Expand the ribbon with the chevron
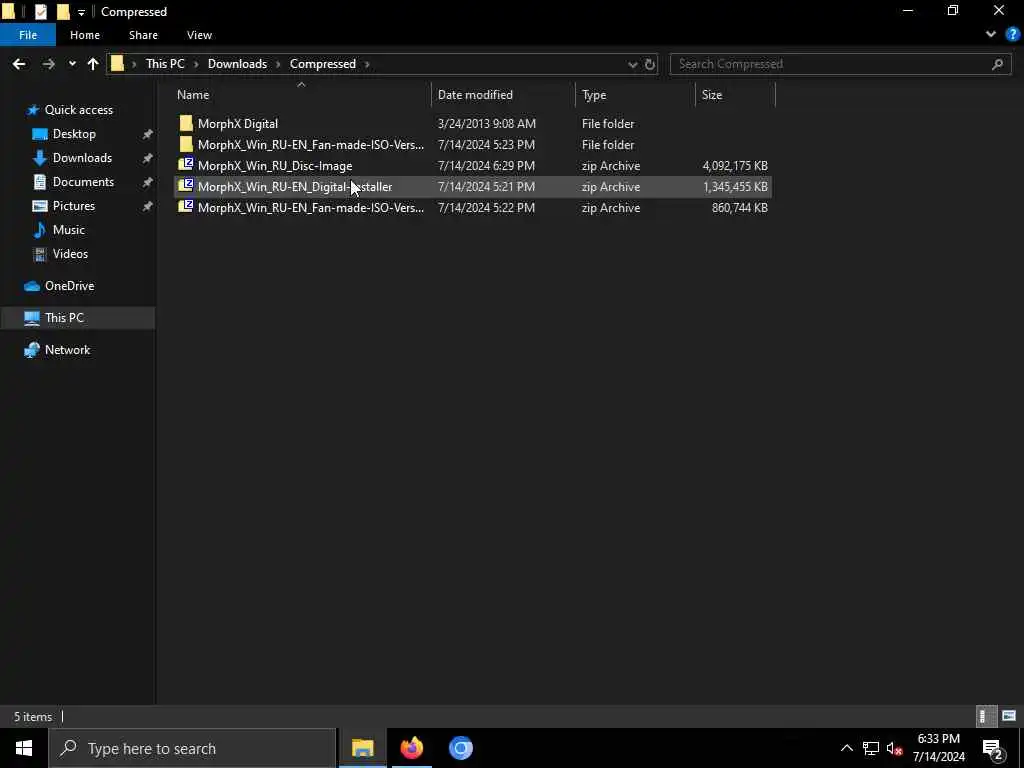1024x768 pixels. click(991, 35)
